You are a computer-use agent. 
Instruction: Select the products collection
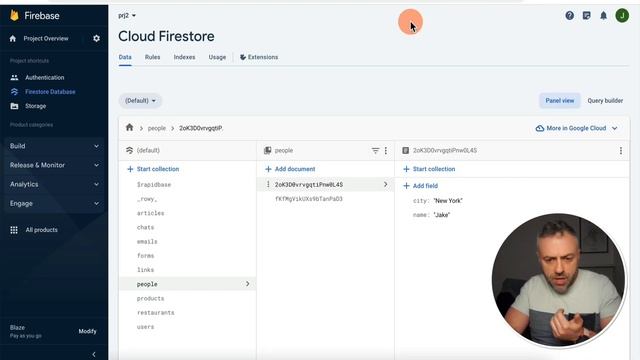click(x=150, y=298)
